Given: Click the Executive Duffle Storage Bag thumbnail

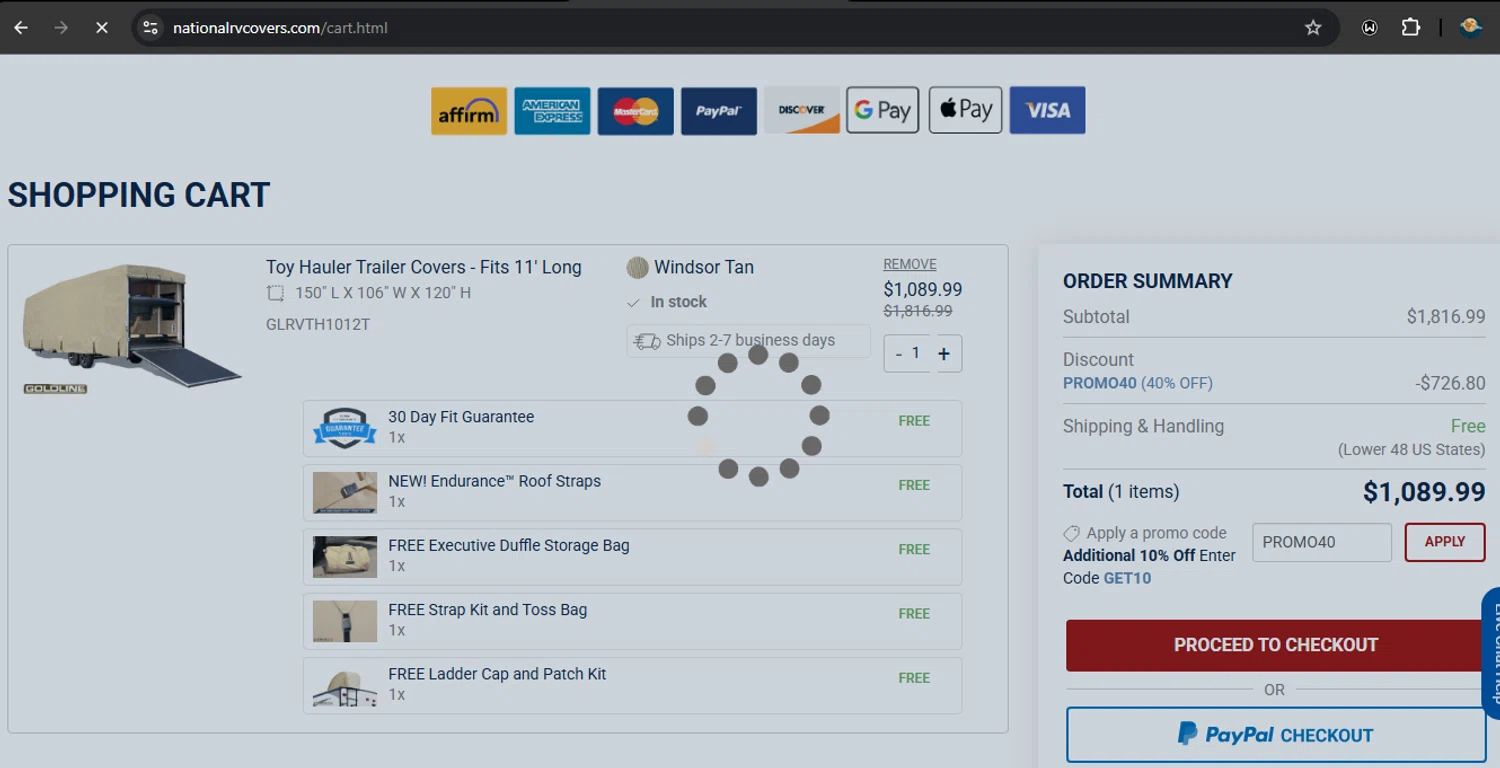Looking at the screenshot, I should pos(345,557).
